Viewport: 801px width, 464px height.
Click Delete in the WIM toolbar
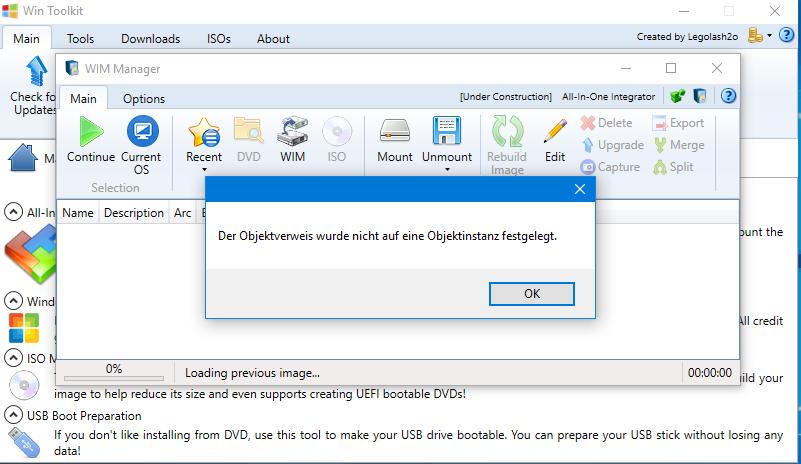tap(606, 123)
